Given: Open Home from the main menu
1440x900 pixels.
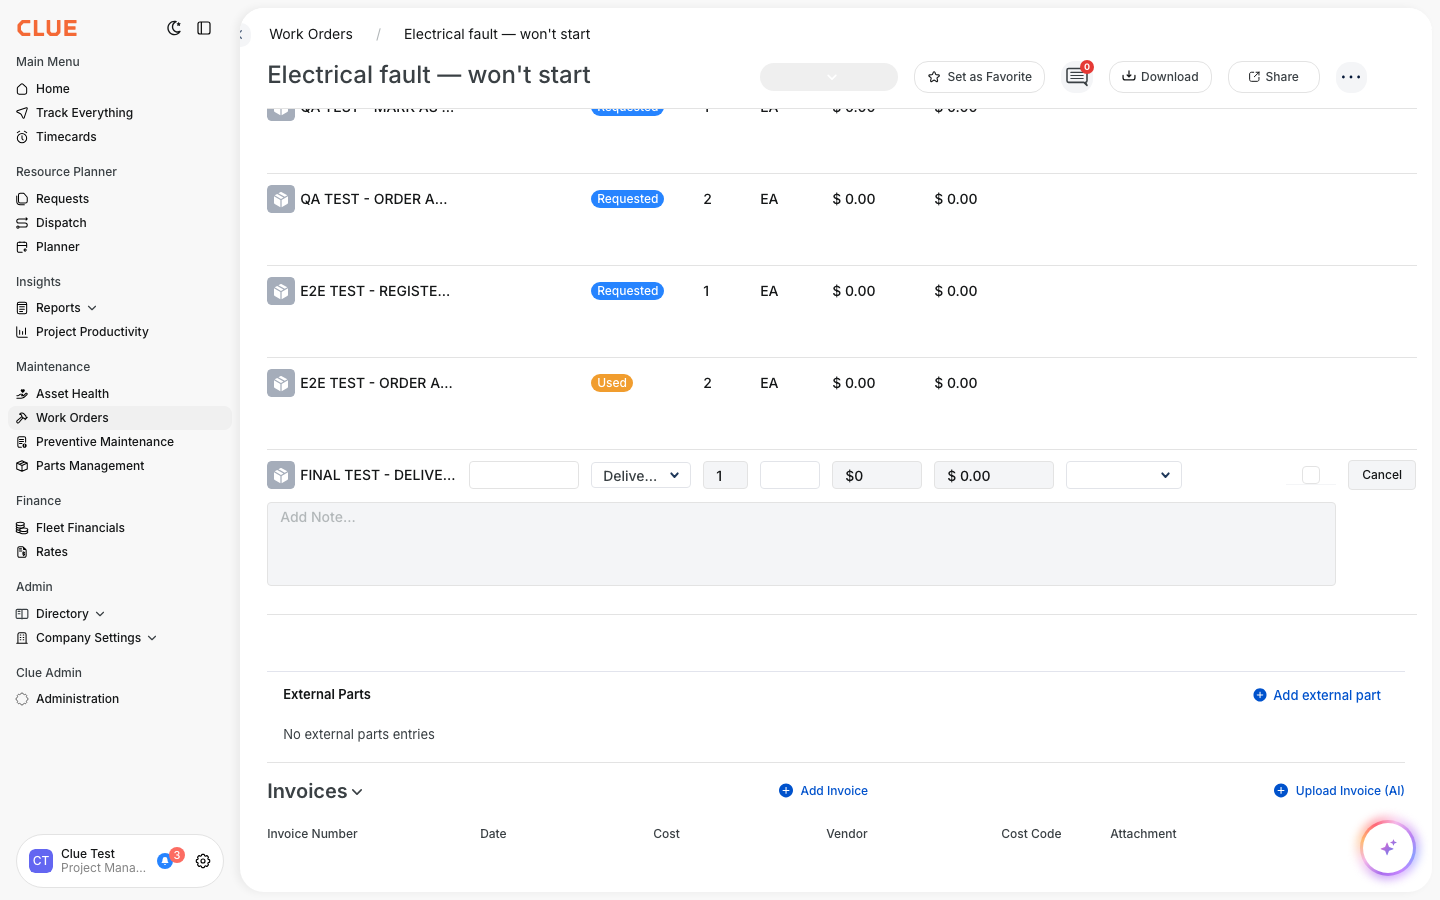Looking at the screenshot, I should point(51,88).
